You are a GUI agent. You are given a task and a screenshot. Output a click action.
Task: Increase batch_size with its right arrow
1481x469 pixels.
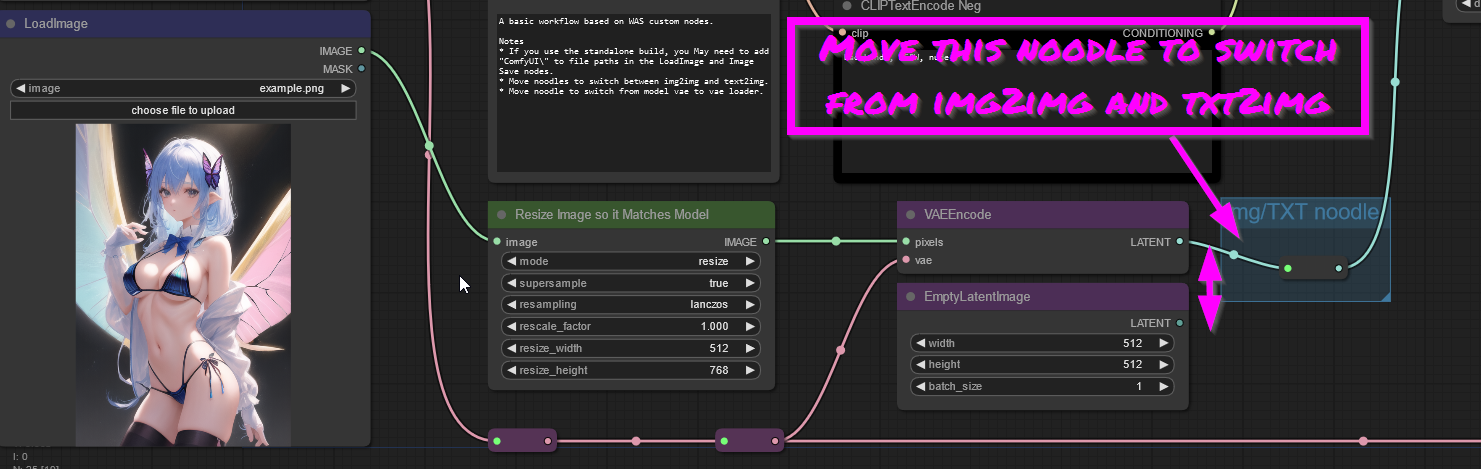(x=1163, y=387)
